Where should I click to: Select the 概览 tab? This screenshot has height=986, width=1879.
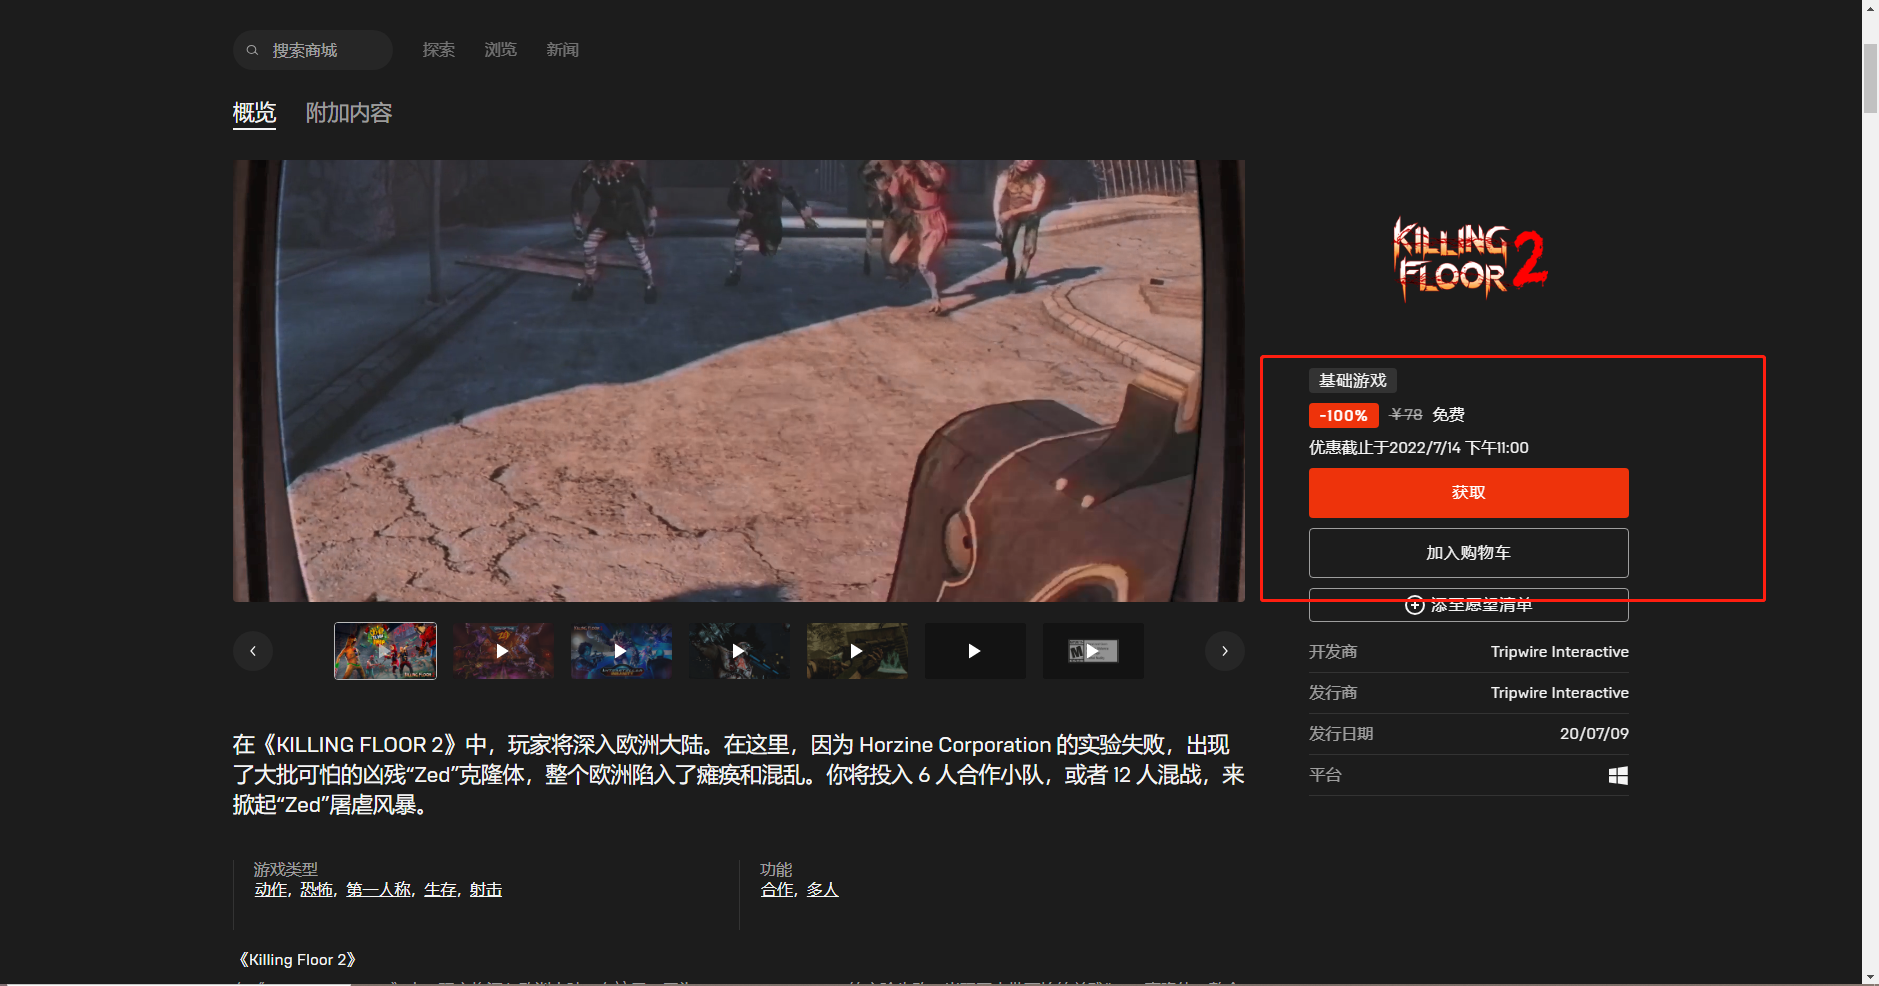click(254, 113)
